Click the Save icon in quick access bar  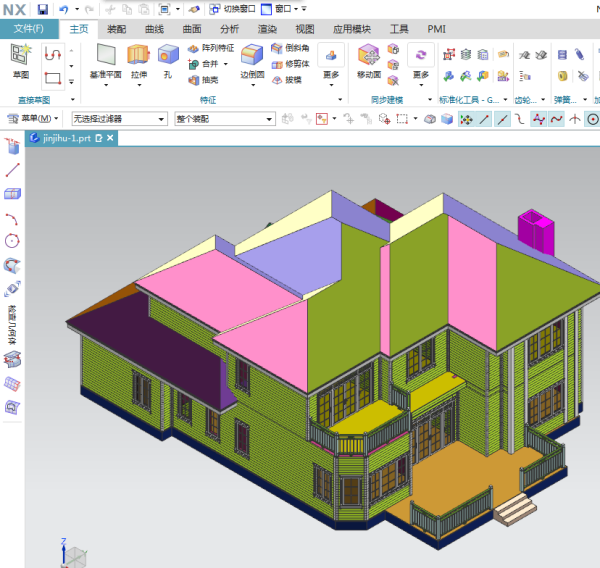click(43, 9)
